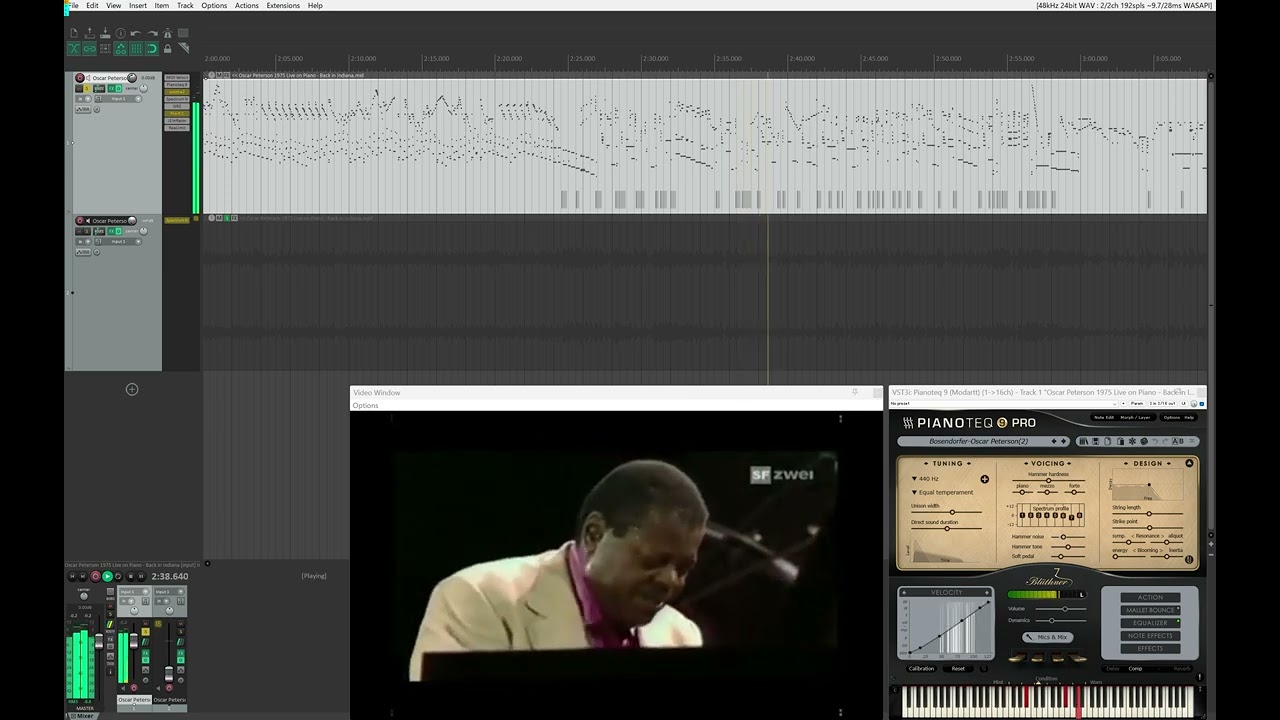Open Pianoteq Options menu button
The image size is (1280, 720).
[1171, 417]
